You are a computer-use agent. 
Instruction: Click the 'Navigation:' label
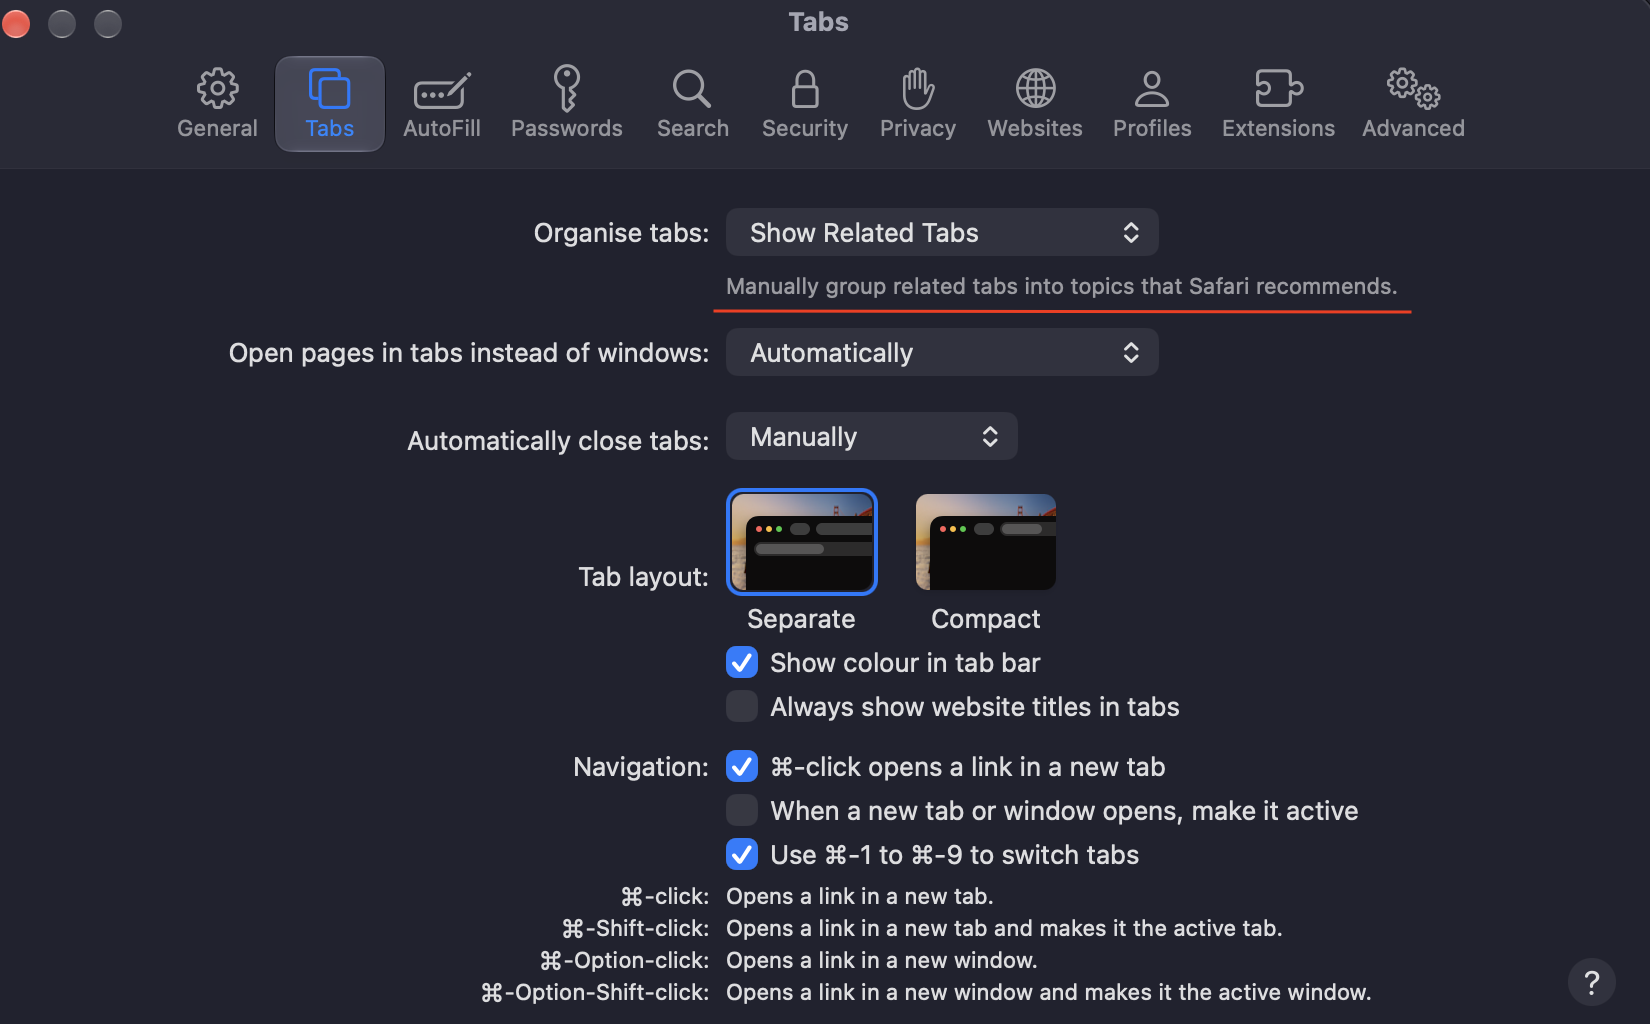[641, 767]
